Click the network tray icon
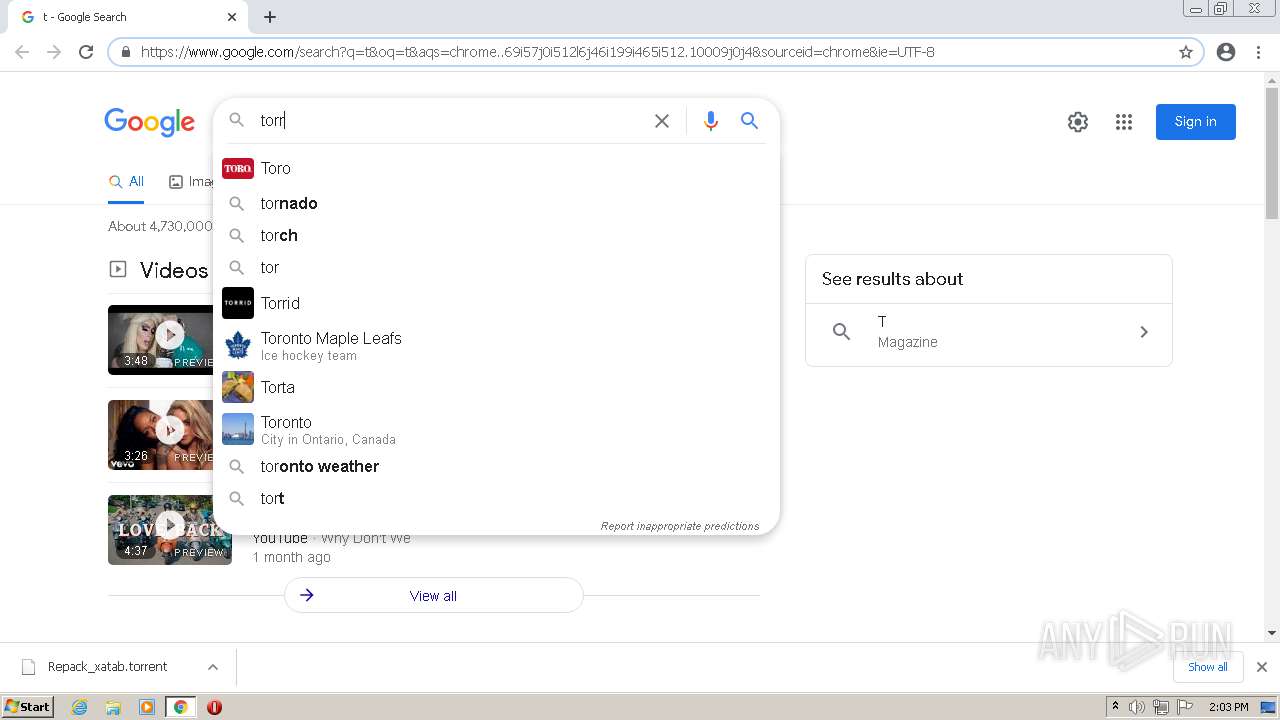The width and height of the screenshot is (1280, 720). pyautogui.click(x=1160, y=707)
